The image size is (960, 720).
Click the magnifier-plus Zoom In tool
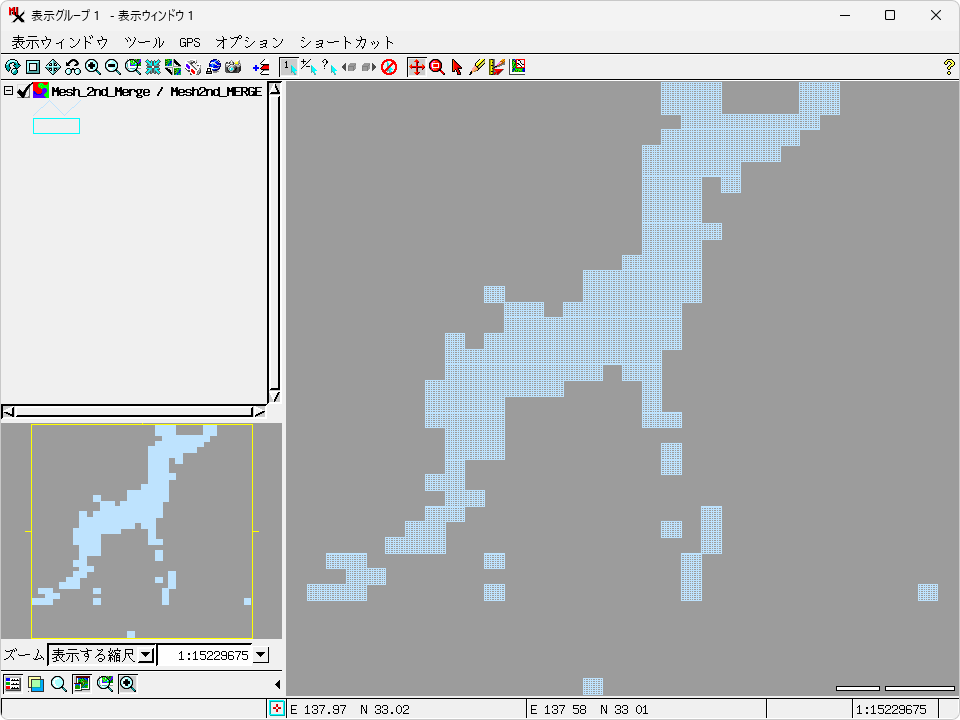click(93, 67)
